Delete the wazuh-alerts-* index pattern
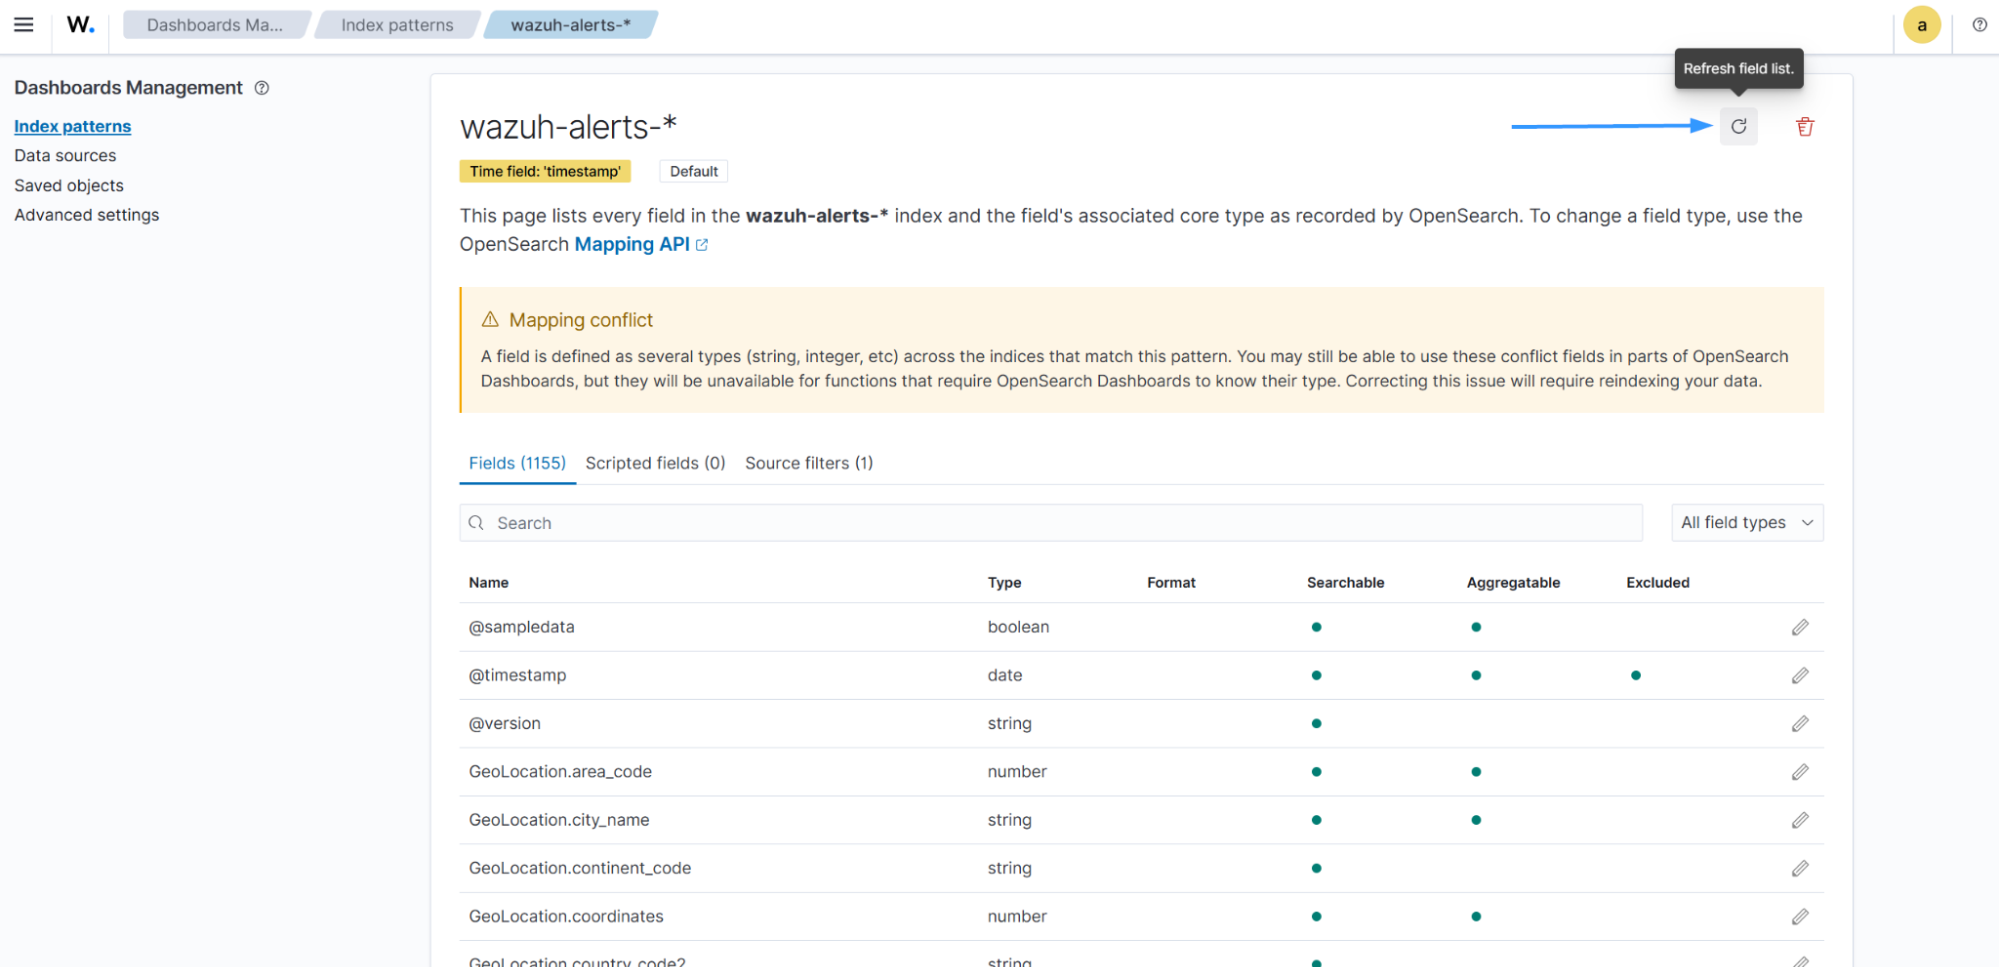This screenshot has height=968, width=1999. [1804, 127]
